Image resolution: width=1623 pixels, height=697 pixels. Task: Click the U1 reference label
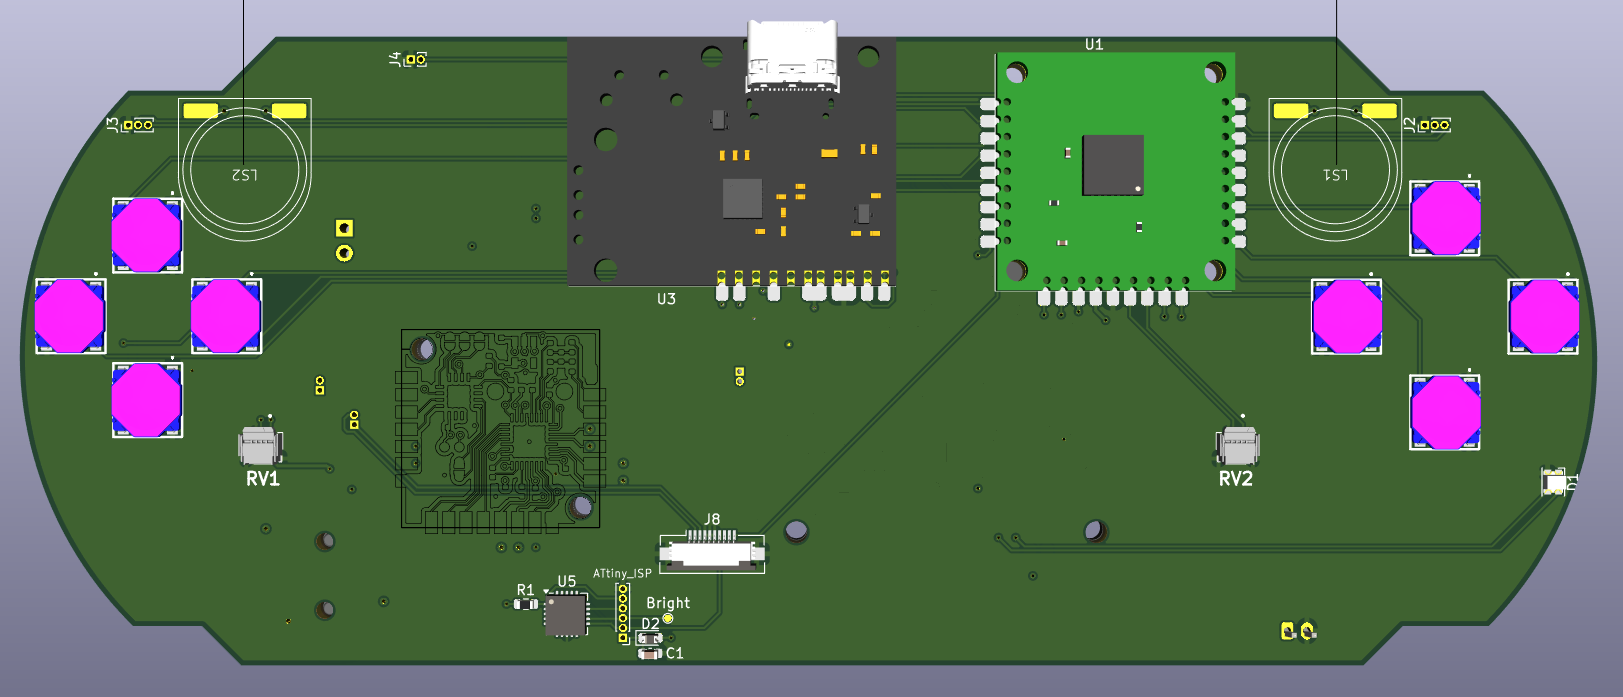[x=1094, y=44]
